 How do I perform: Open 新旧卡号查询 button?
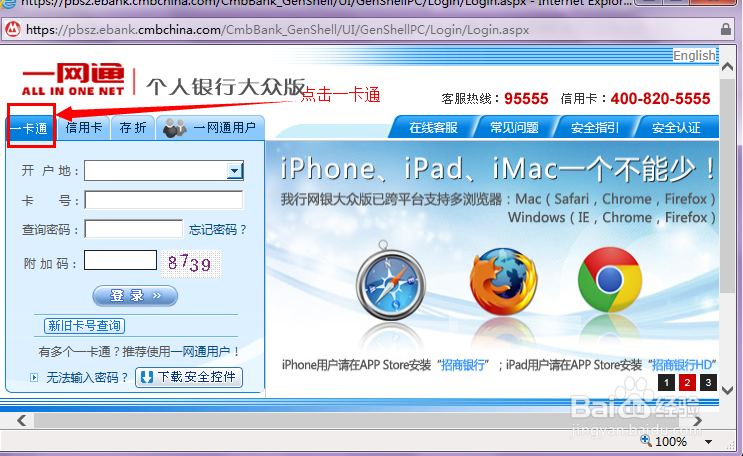(x=84, y=326)
